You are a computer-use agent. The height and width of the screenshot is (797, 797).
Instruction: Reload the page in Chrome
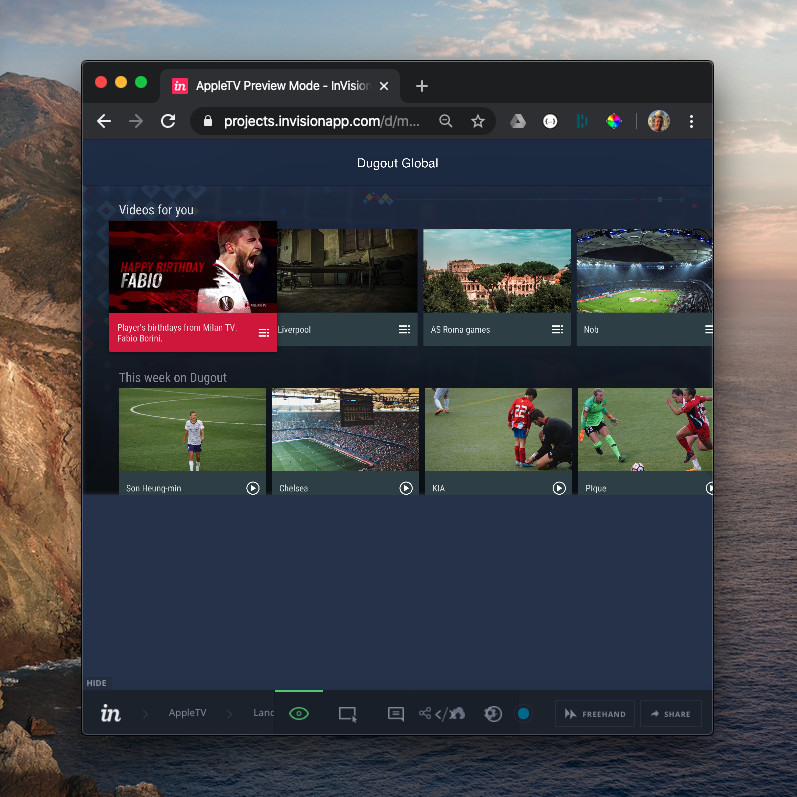pyautogui.click(x=168, y=121)
